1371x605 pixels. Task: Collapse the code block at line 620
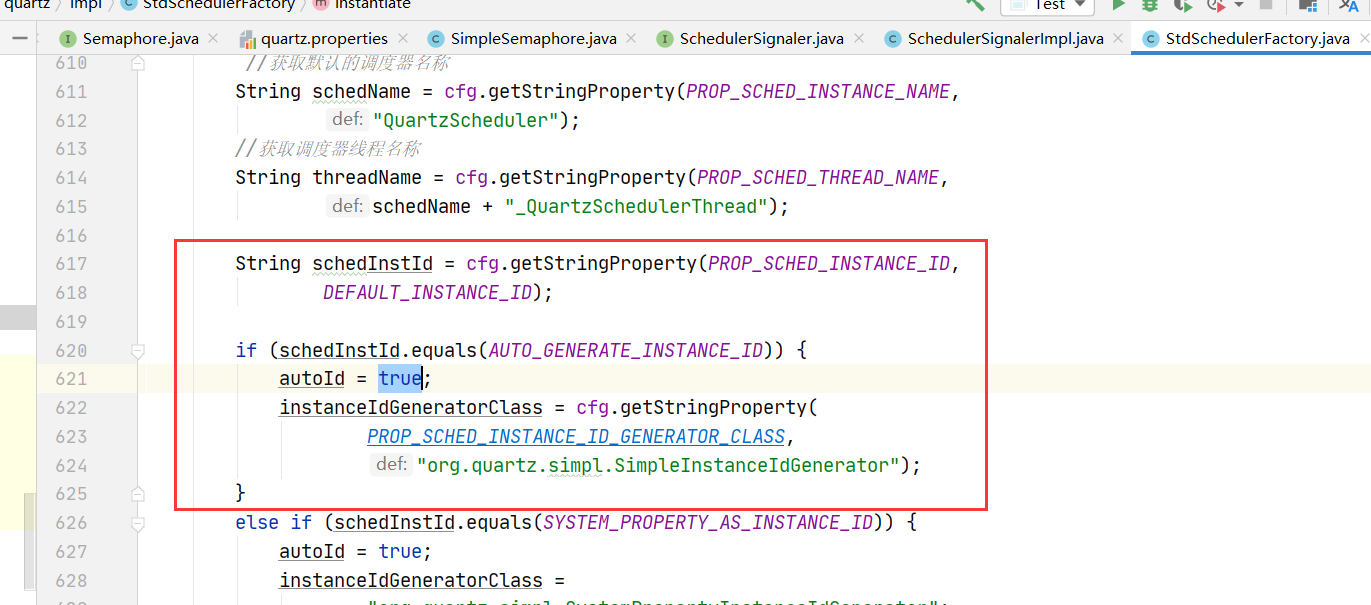click(x=138, y=351)
